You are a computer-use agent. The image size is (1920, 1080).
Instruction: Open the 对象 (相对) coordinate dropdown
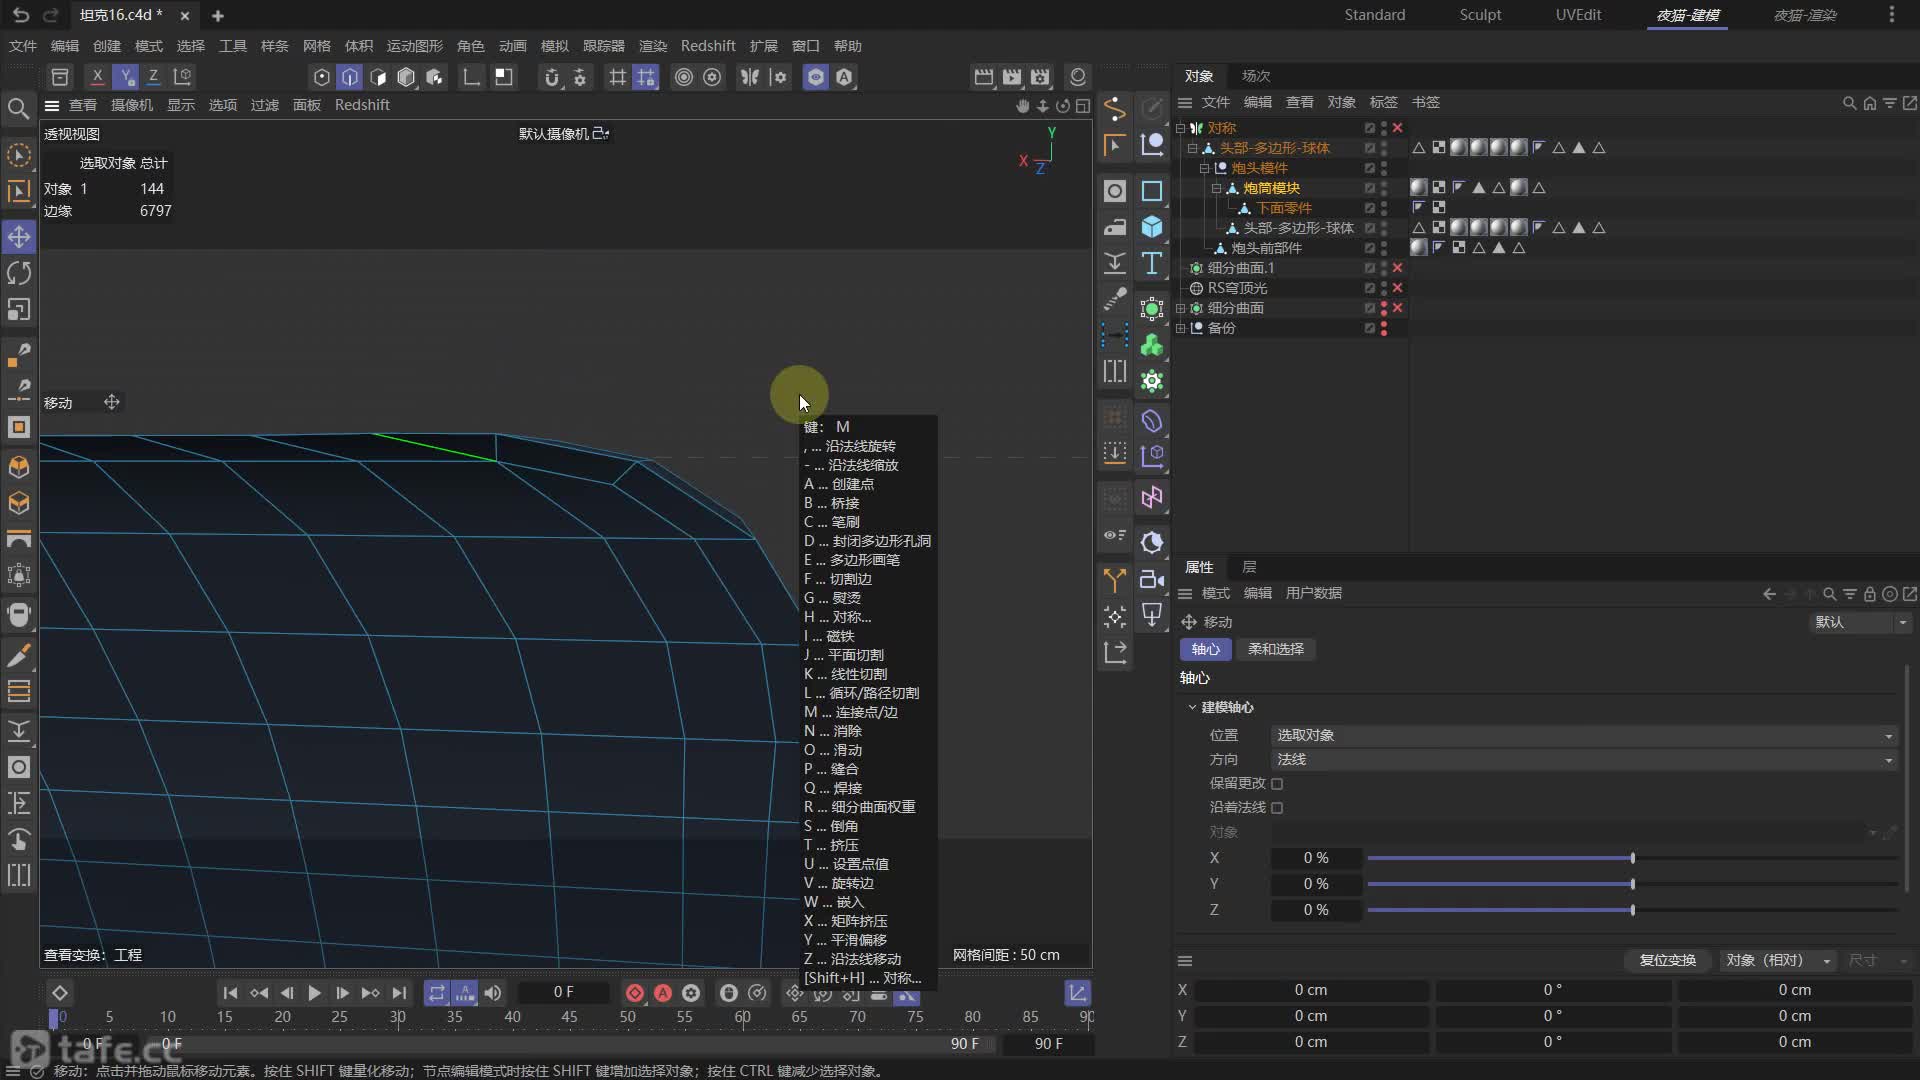1778,960
